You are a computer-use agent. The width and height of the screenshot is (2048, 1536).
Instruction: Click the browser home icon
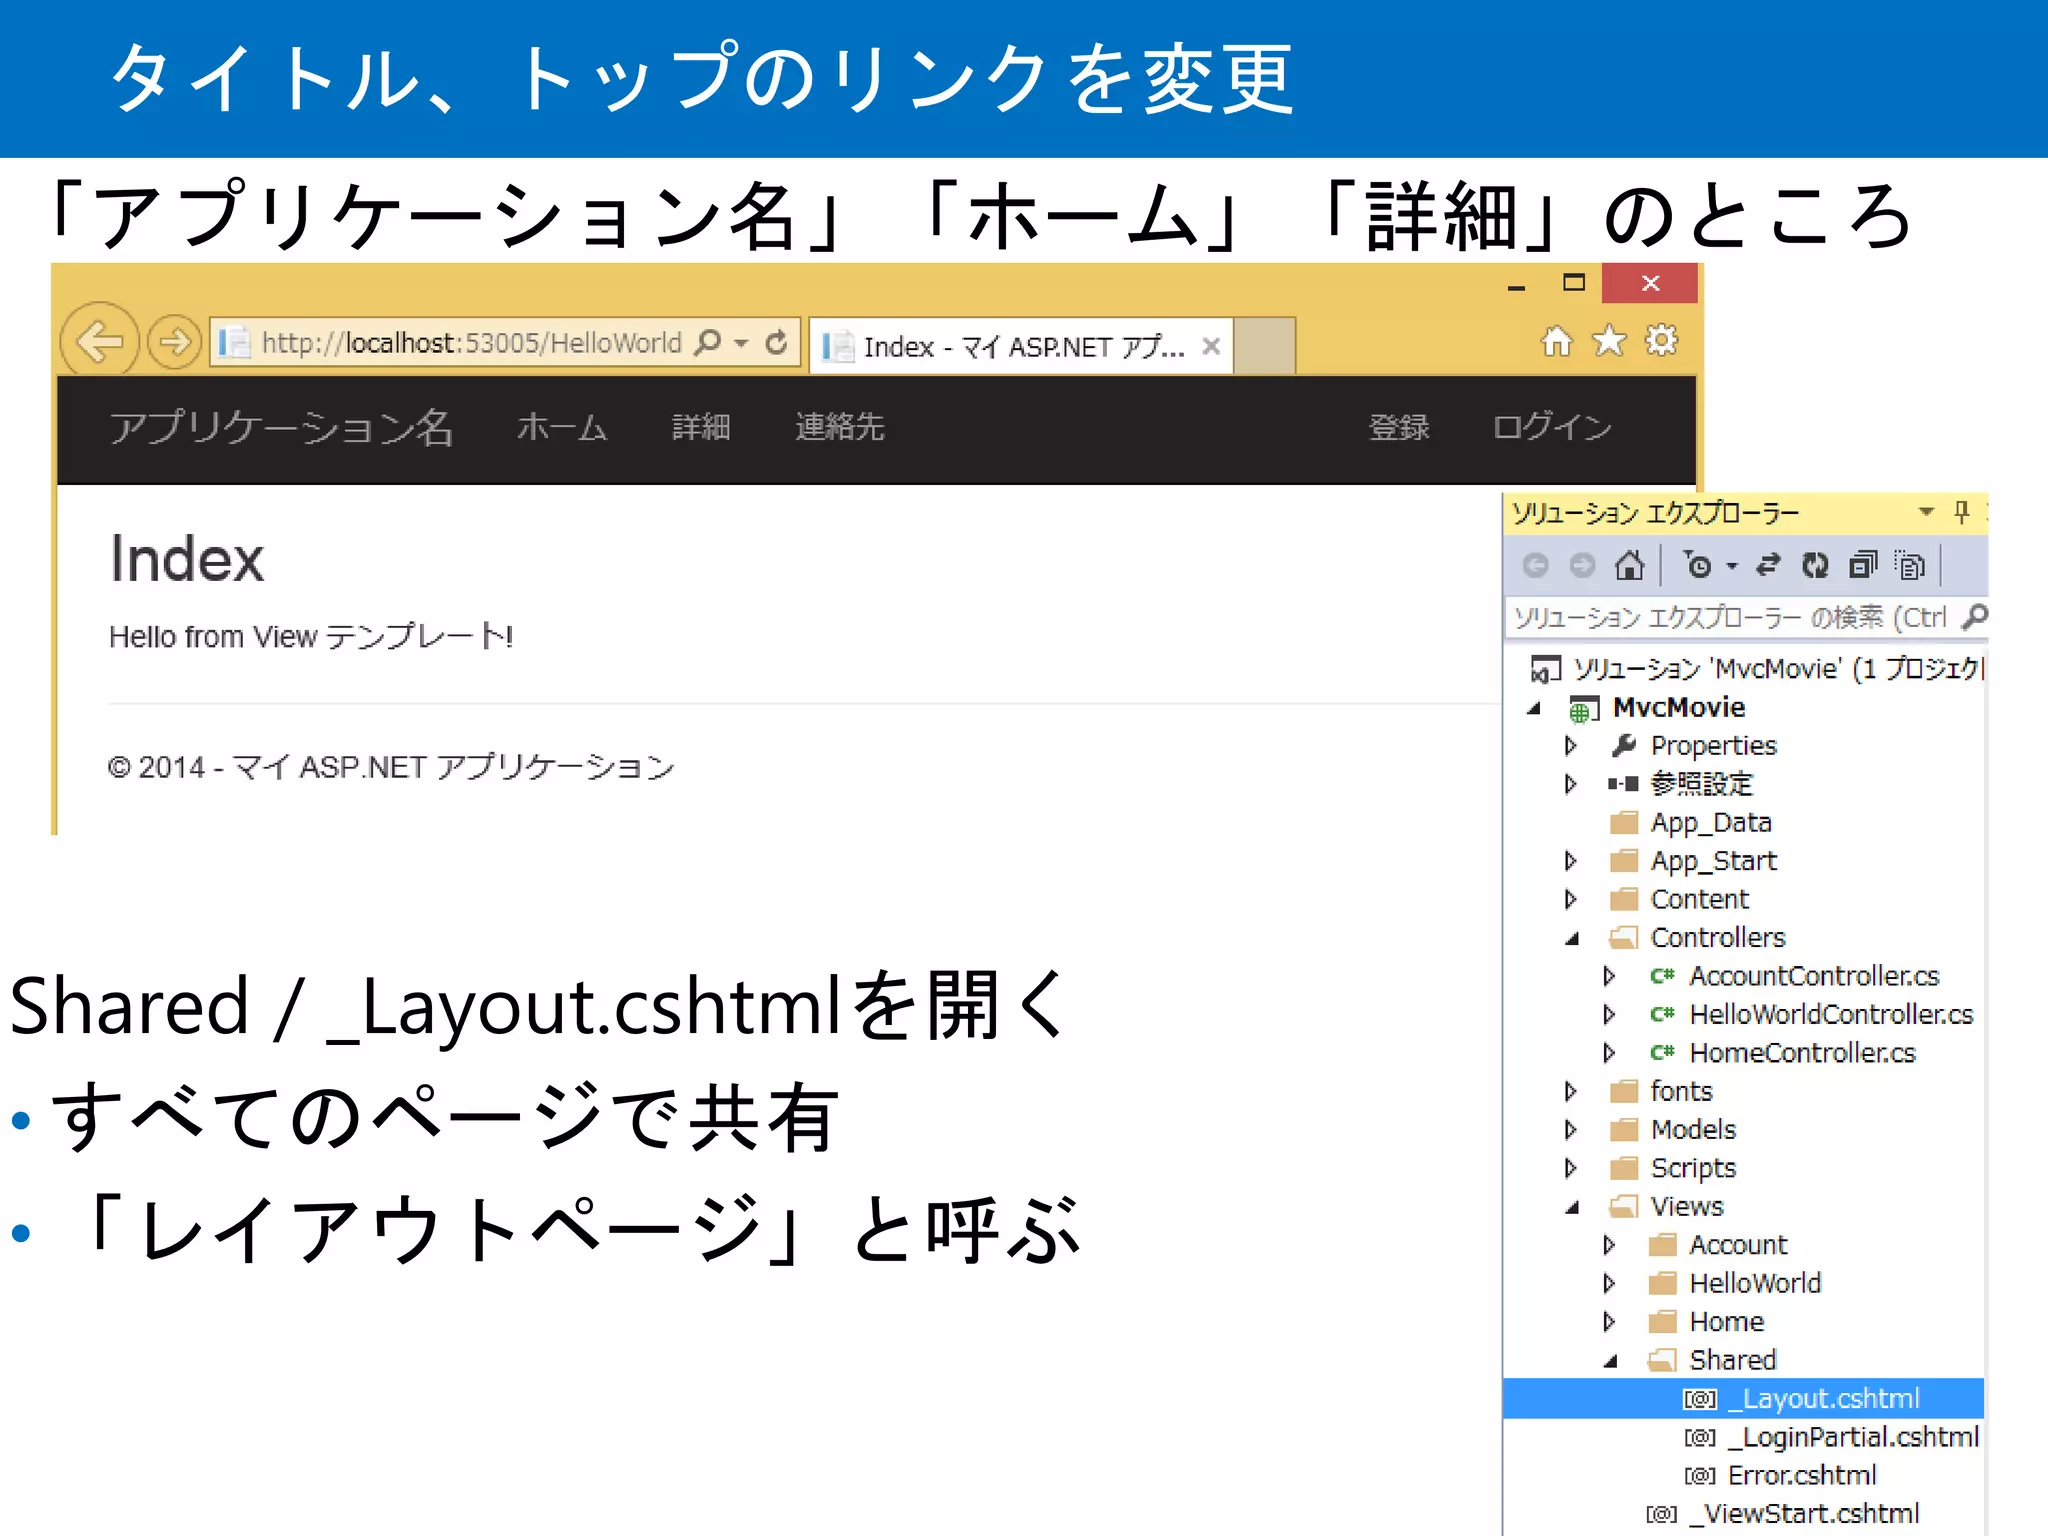[1556, 342]
